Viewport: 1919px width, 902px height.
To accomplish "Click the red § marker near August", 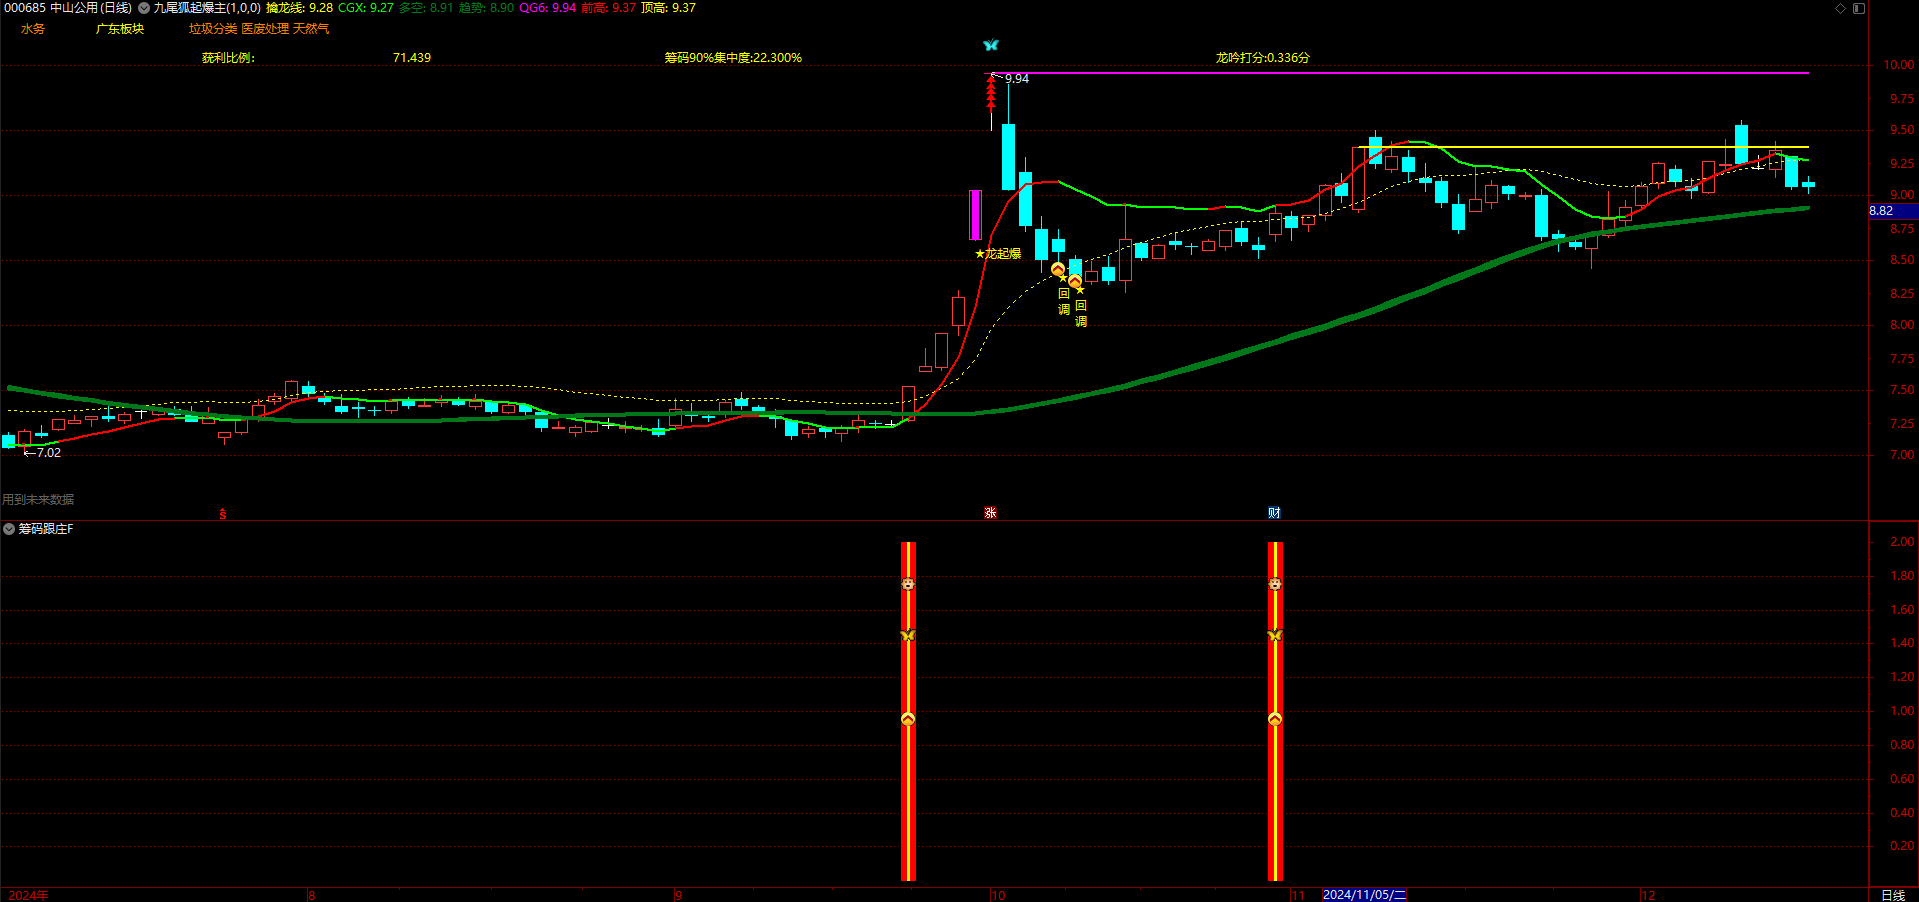I will (x=223, y=514).
